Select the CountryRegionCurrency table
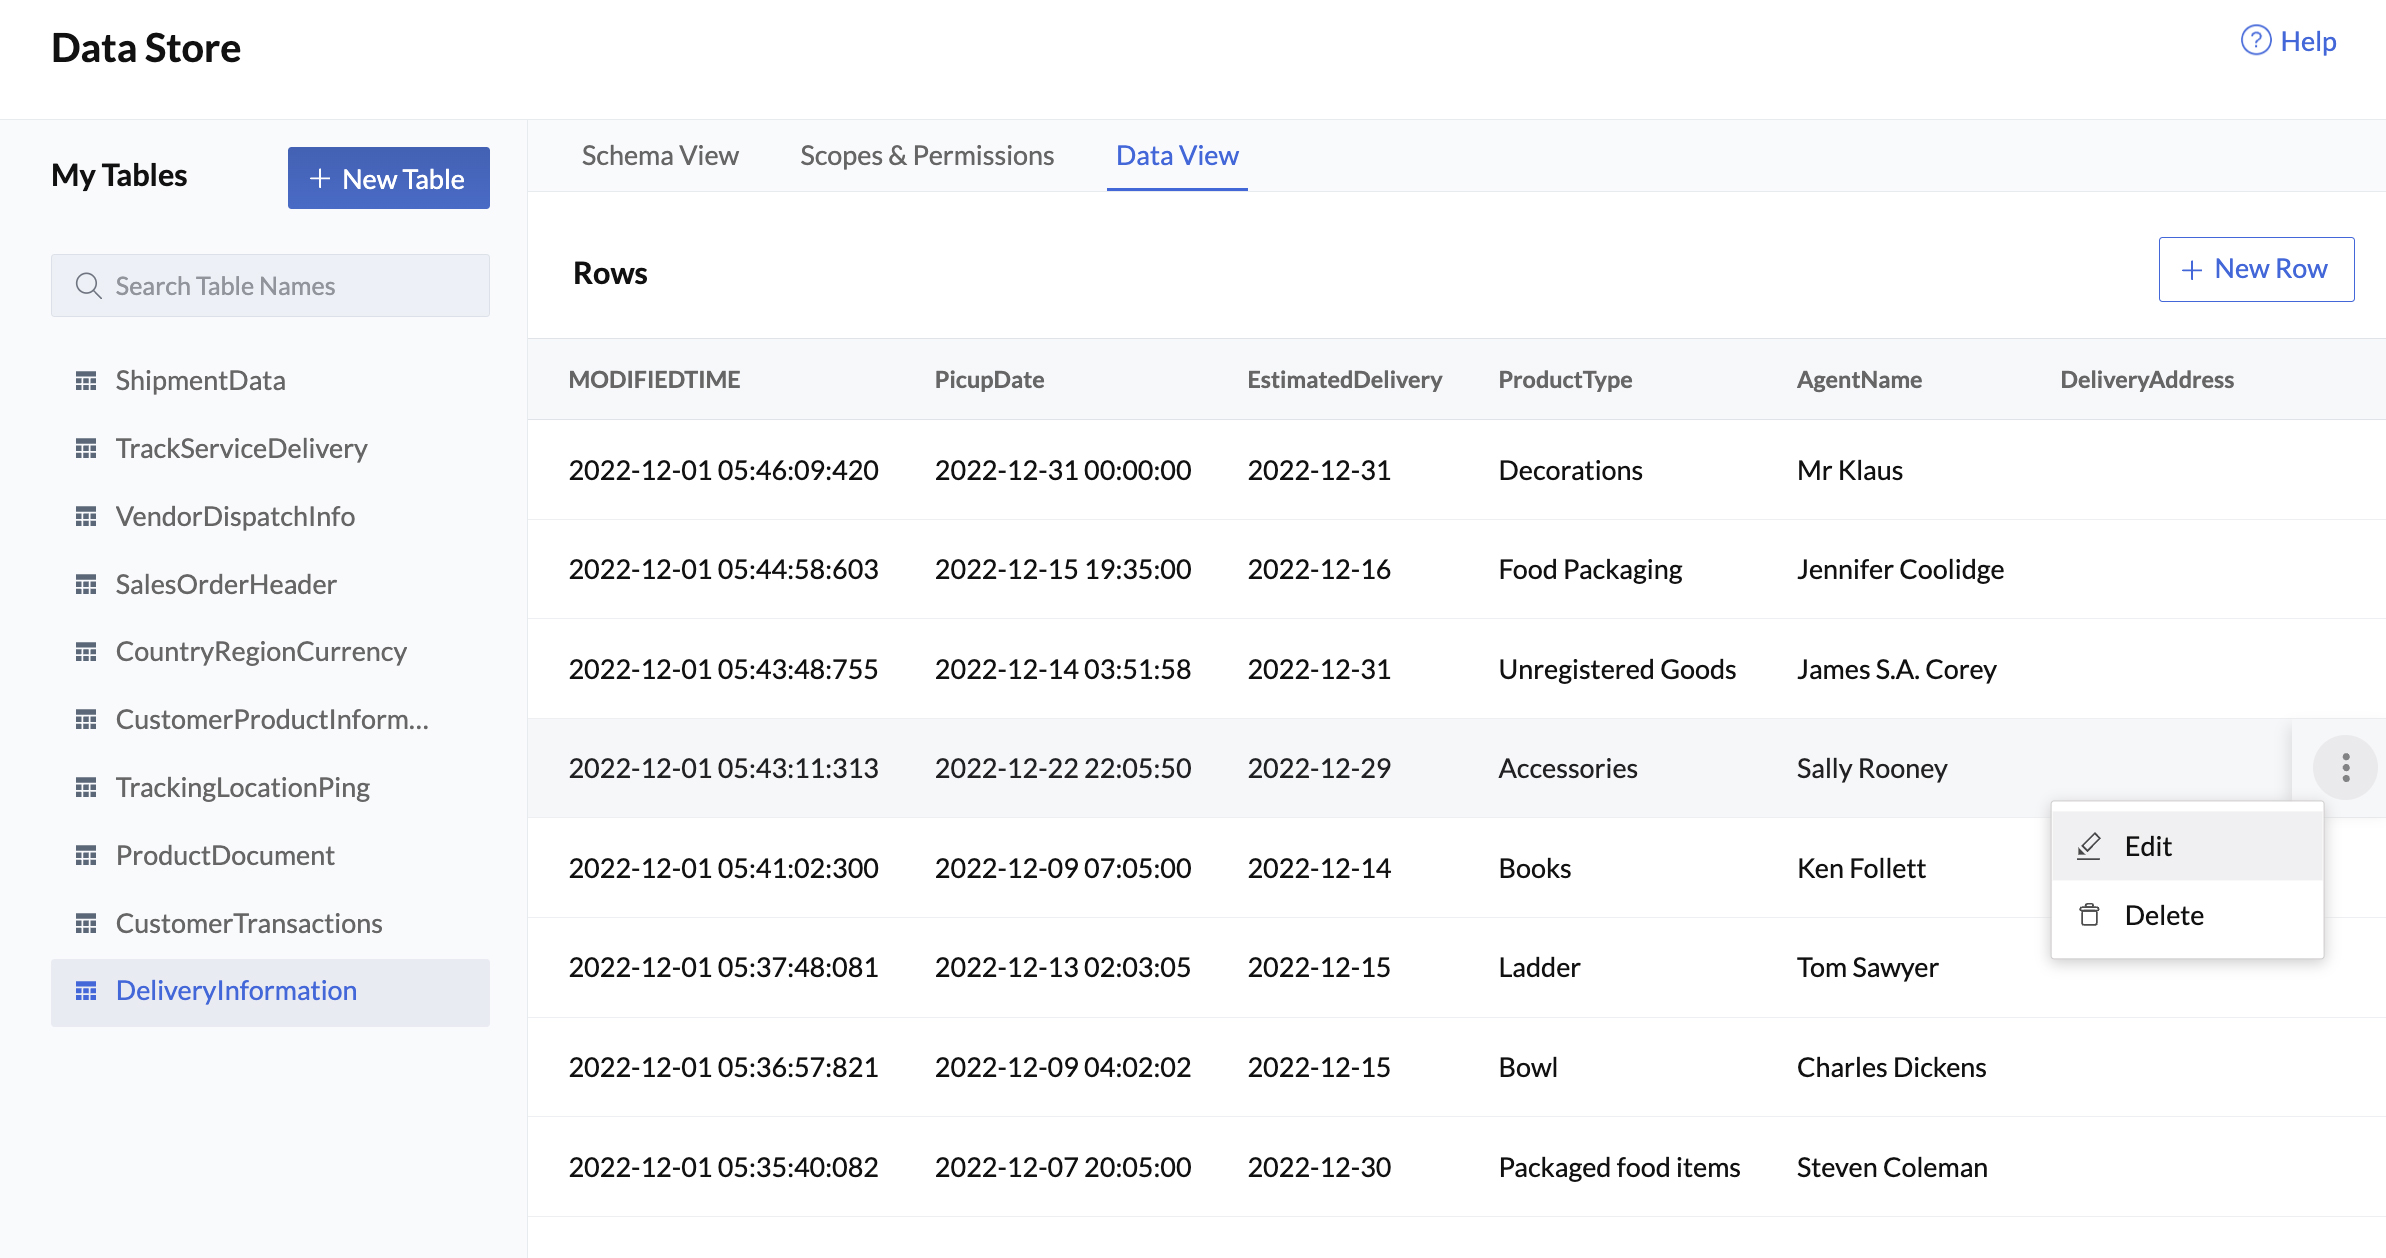This screenshot has width=2386, height=1258. point(261,652)
